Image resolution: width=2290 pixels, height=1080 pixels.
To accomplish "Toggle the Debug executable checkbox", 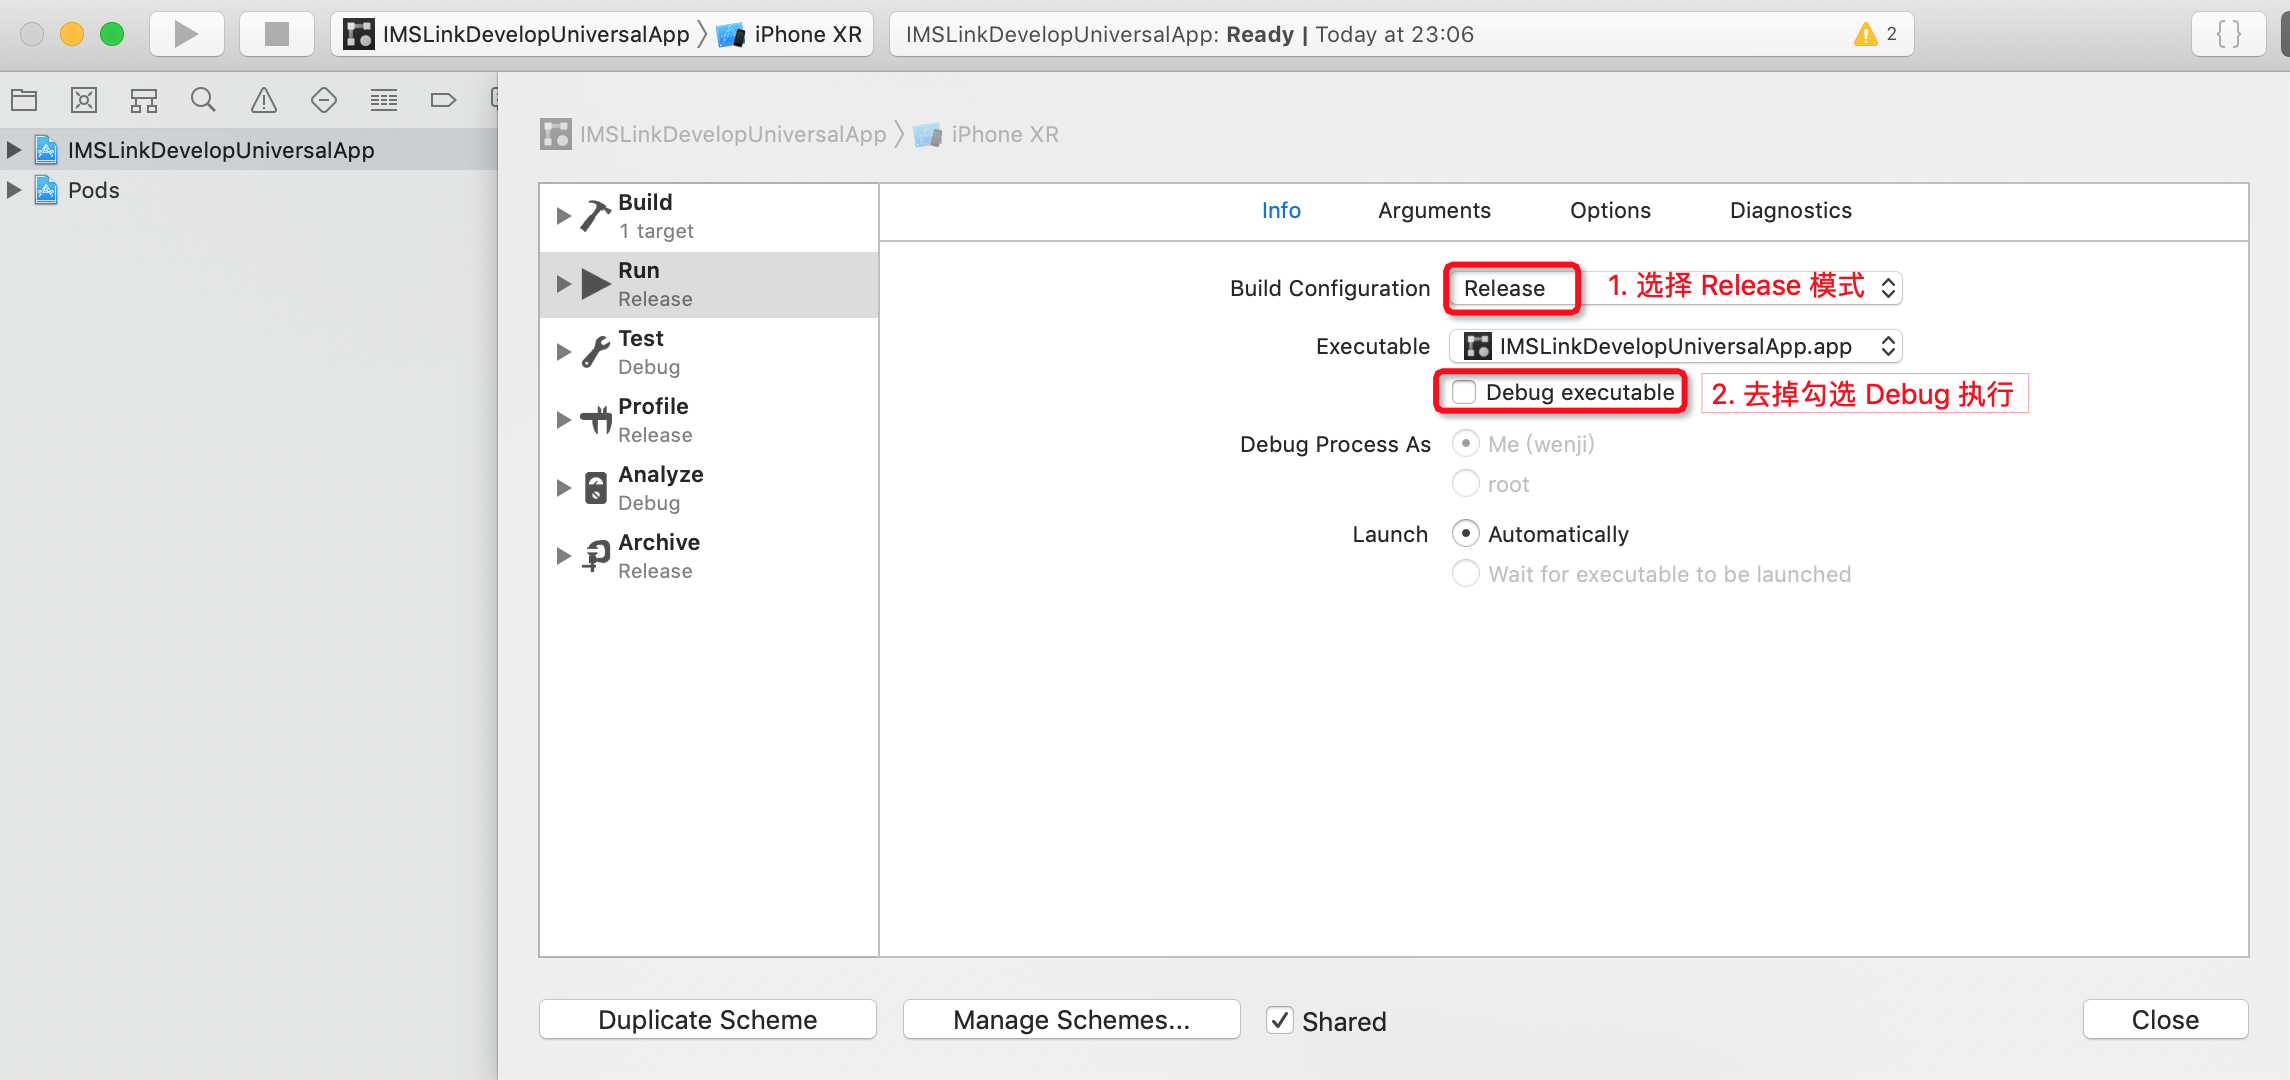I will pyautogui.click(x=1464, y=392).
